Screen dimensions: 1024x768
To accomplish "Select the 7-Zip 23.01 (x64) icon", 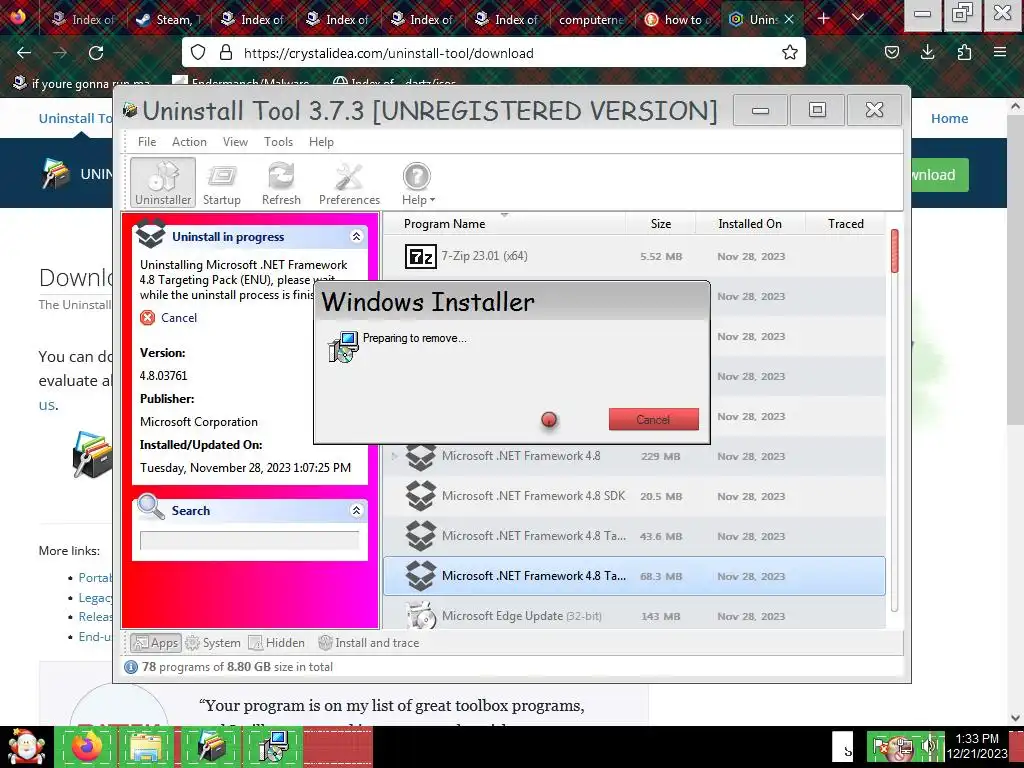I will [x=420, y=256].
